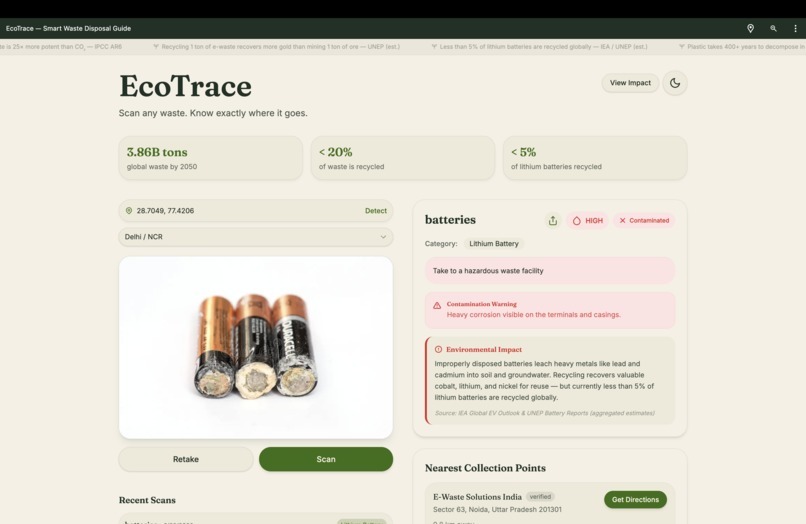Viewport: 806px width, 524px height.
Task: Open the magnifier search icon in top bar
Action: 773,29
